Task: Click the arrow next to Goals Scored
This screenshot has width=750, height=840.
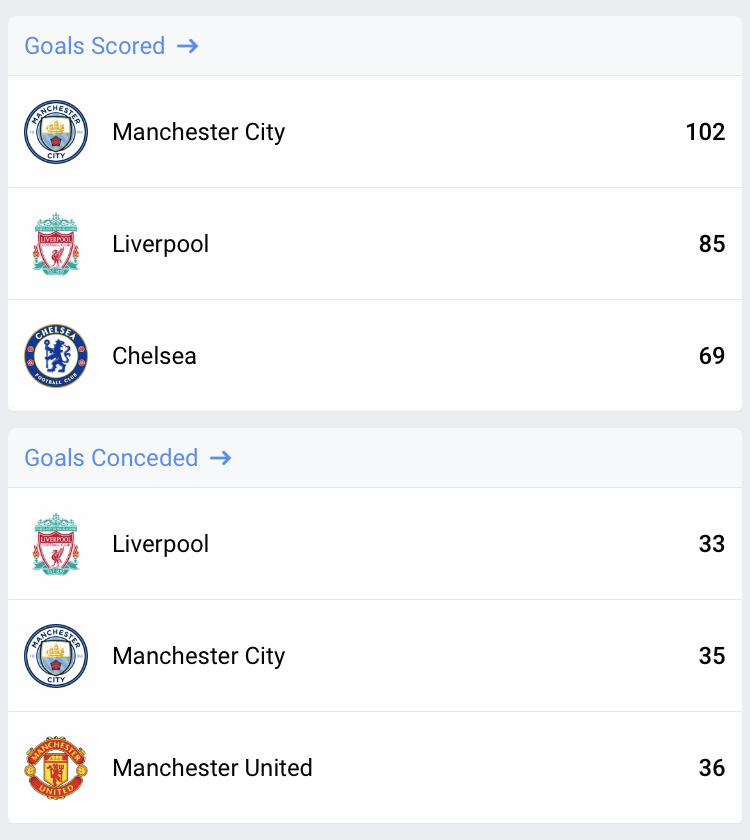Action: click(x=187, y=46)
